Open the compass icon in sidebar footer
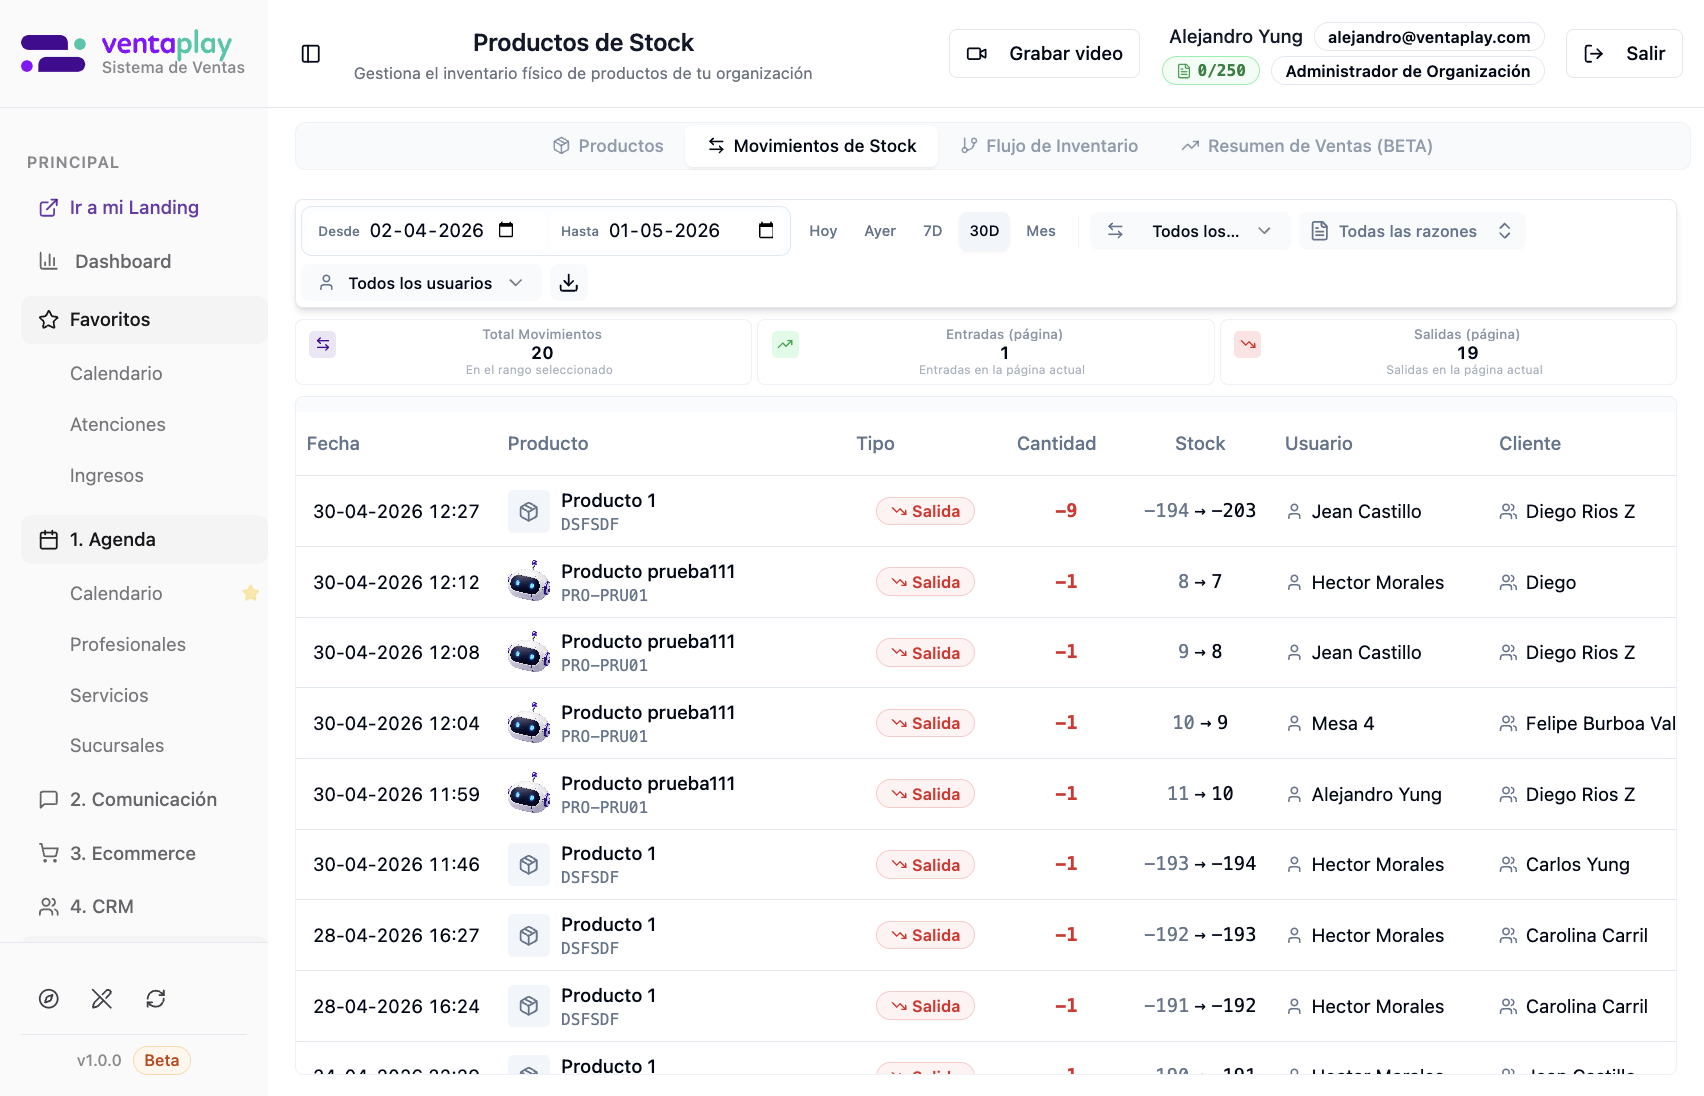The width and height of the screenshot is (1704, 1096). point(49,999)
